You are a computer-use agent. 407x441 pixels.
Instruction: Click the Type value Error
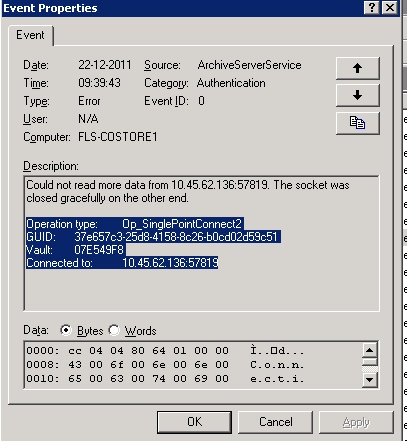(89, 101)
